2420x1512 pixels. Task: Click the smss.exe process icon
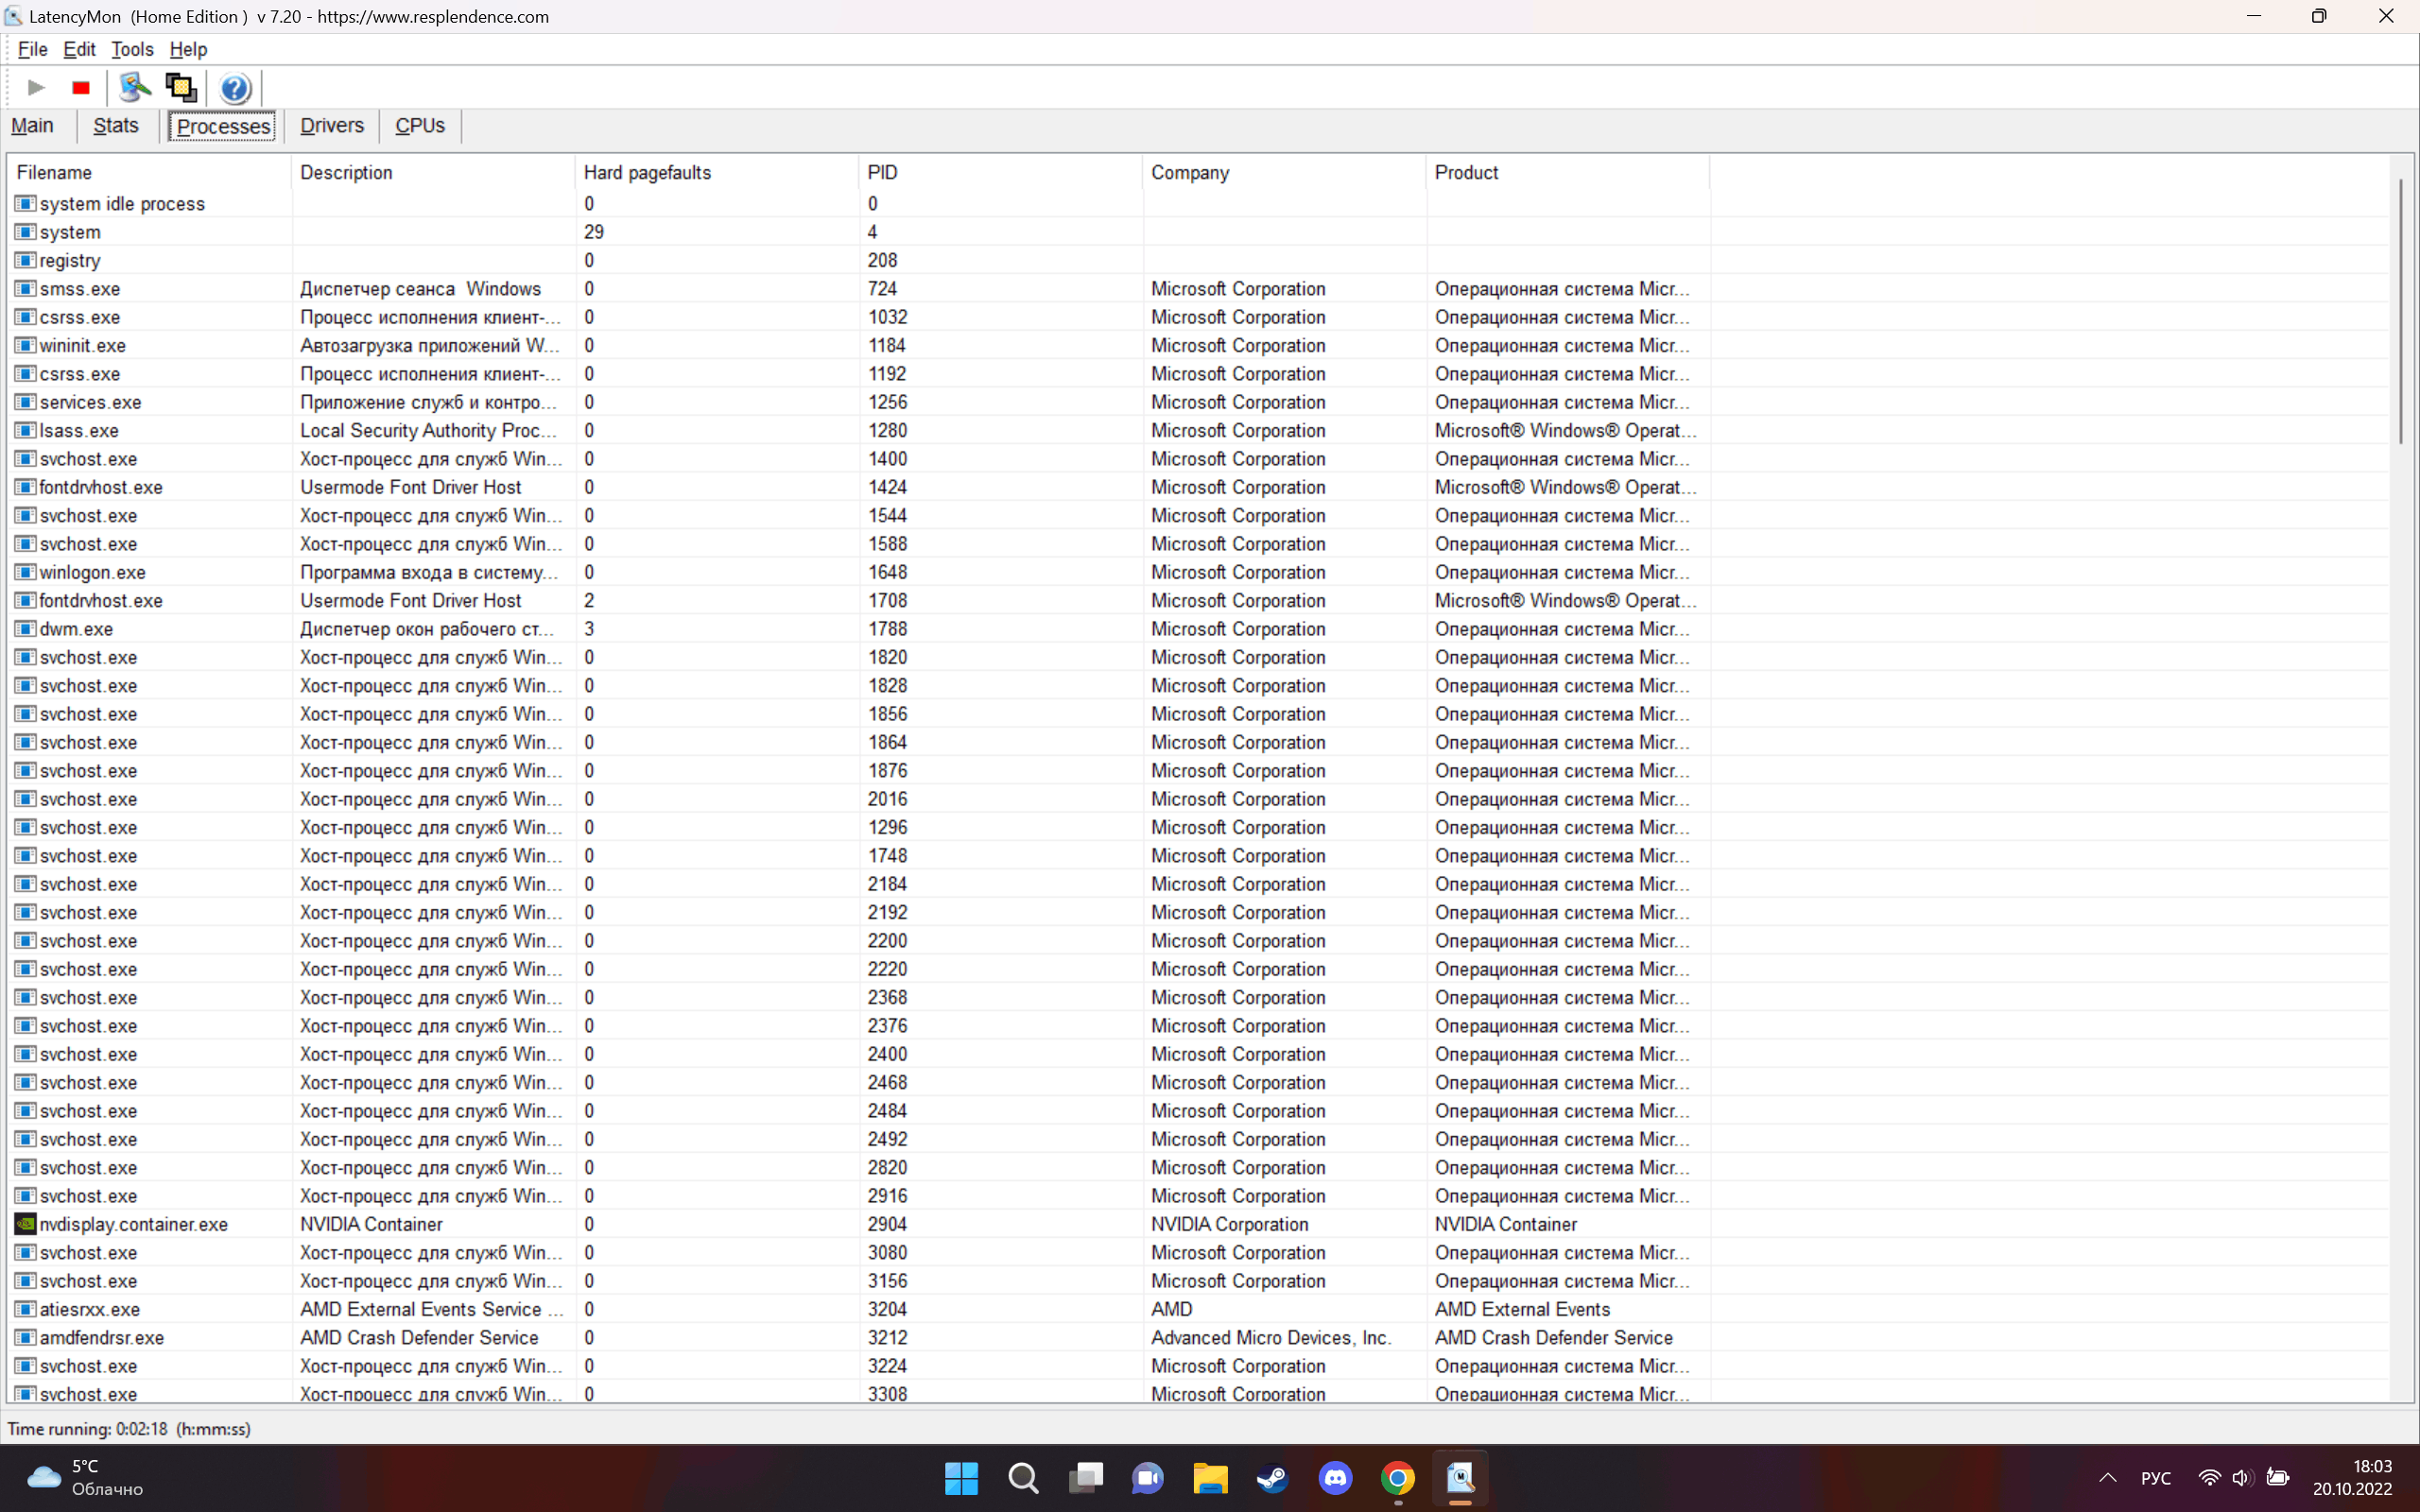pos(25,288)
